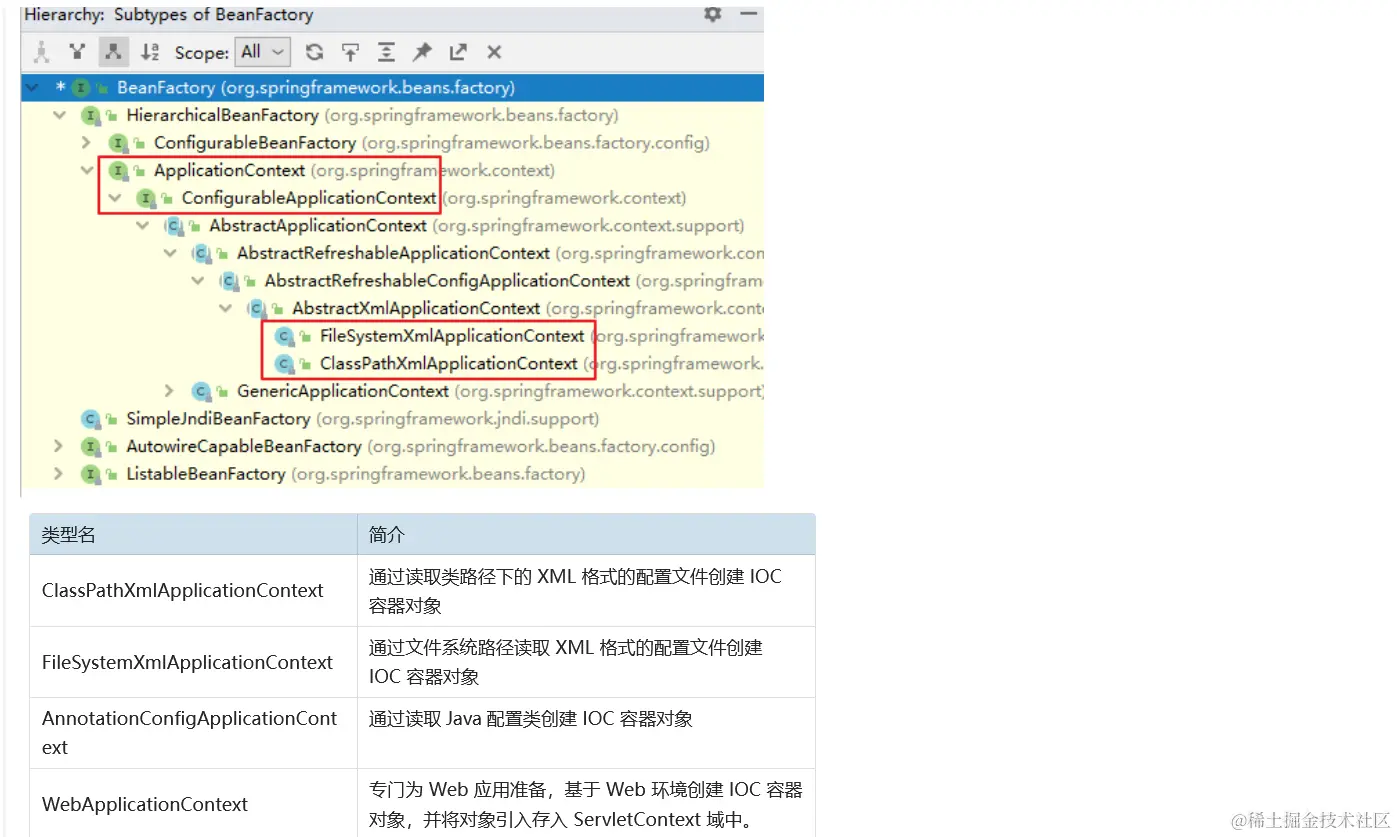The height and width of the screenshot is (837, 1397).
Task: Collapse the AbstractRefreshableConfigApplicationContext node
Action: 197,281
